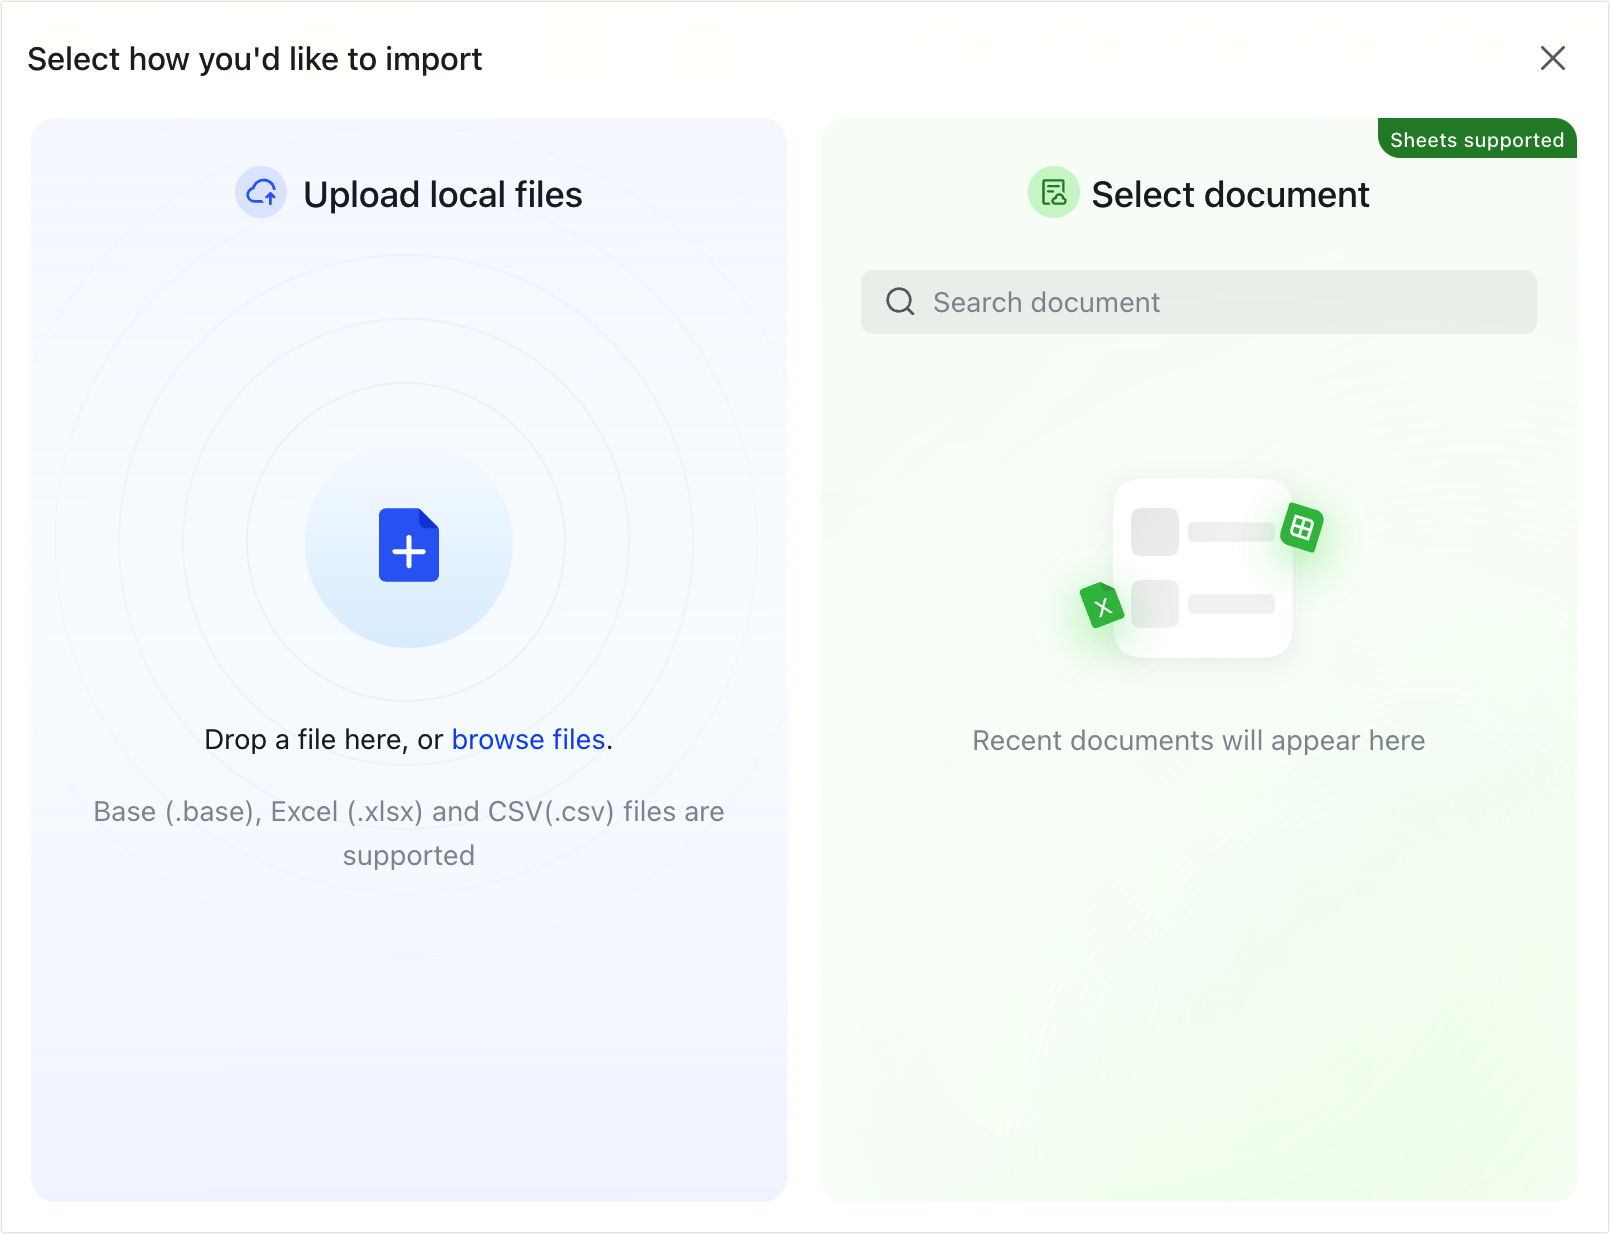
Task: Click the blue add-file plus icon
Action: [x=408, y=546]
